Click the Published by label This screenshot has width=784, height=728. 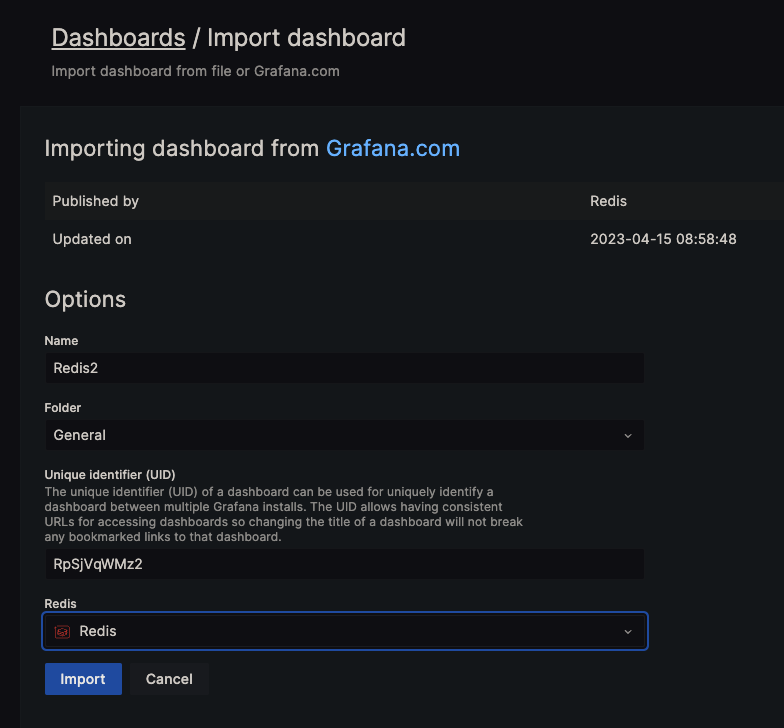pos(96,201)
